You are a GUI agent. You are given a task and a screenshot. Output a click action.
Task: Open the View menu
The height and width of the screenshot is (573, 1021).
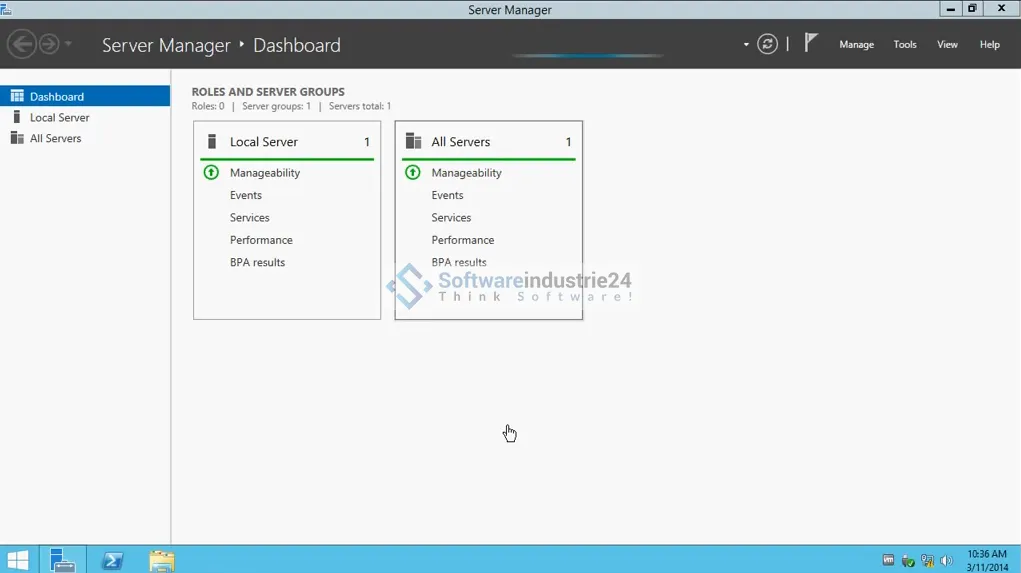(947, 44)
